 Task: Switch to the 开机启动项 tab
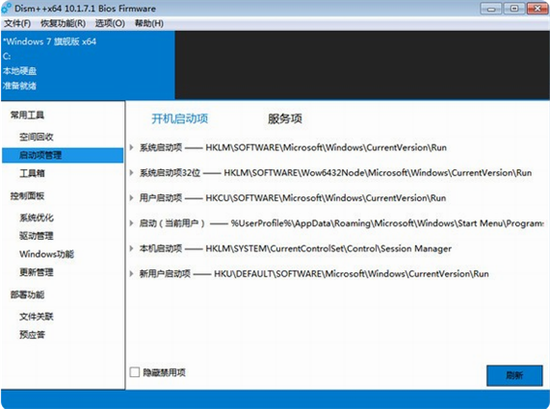pyautogui.click(x=180, y=119)
